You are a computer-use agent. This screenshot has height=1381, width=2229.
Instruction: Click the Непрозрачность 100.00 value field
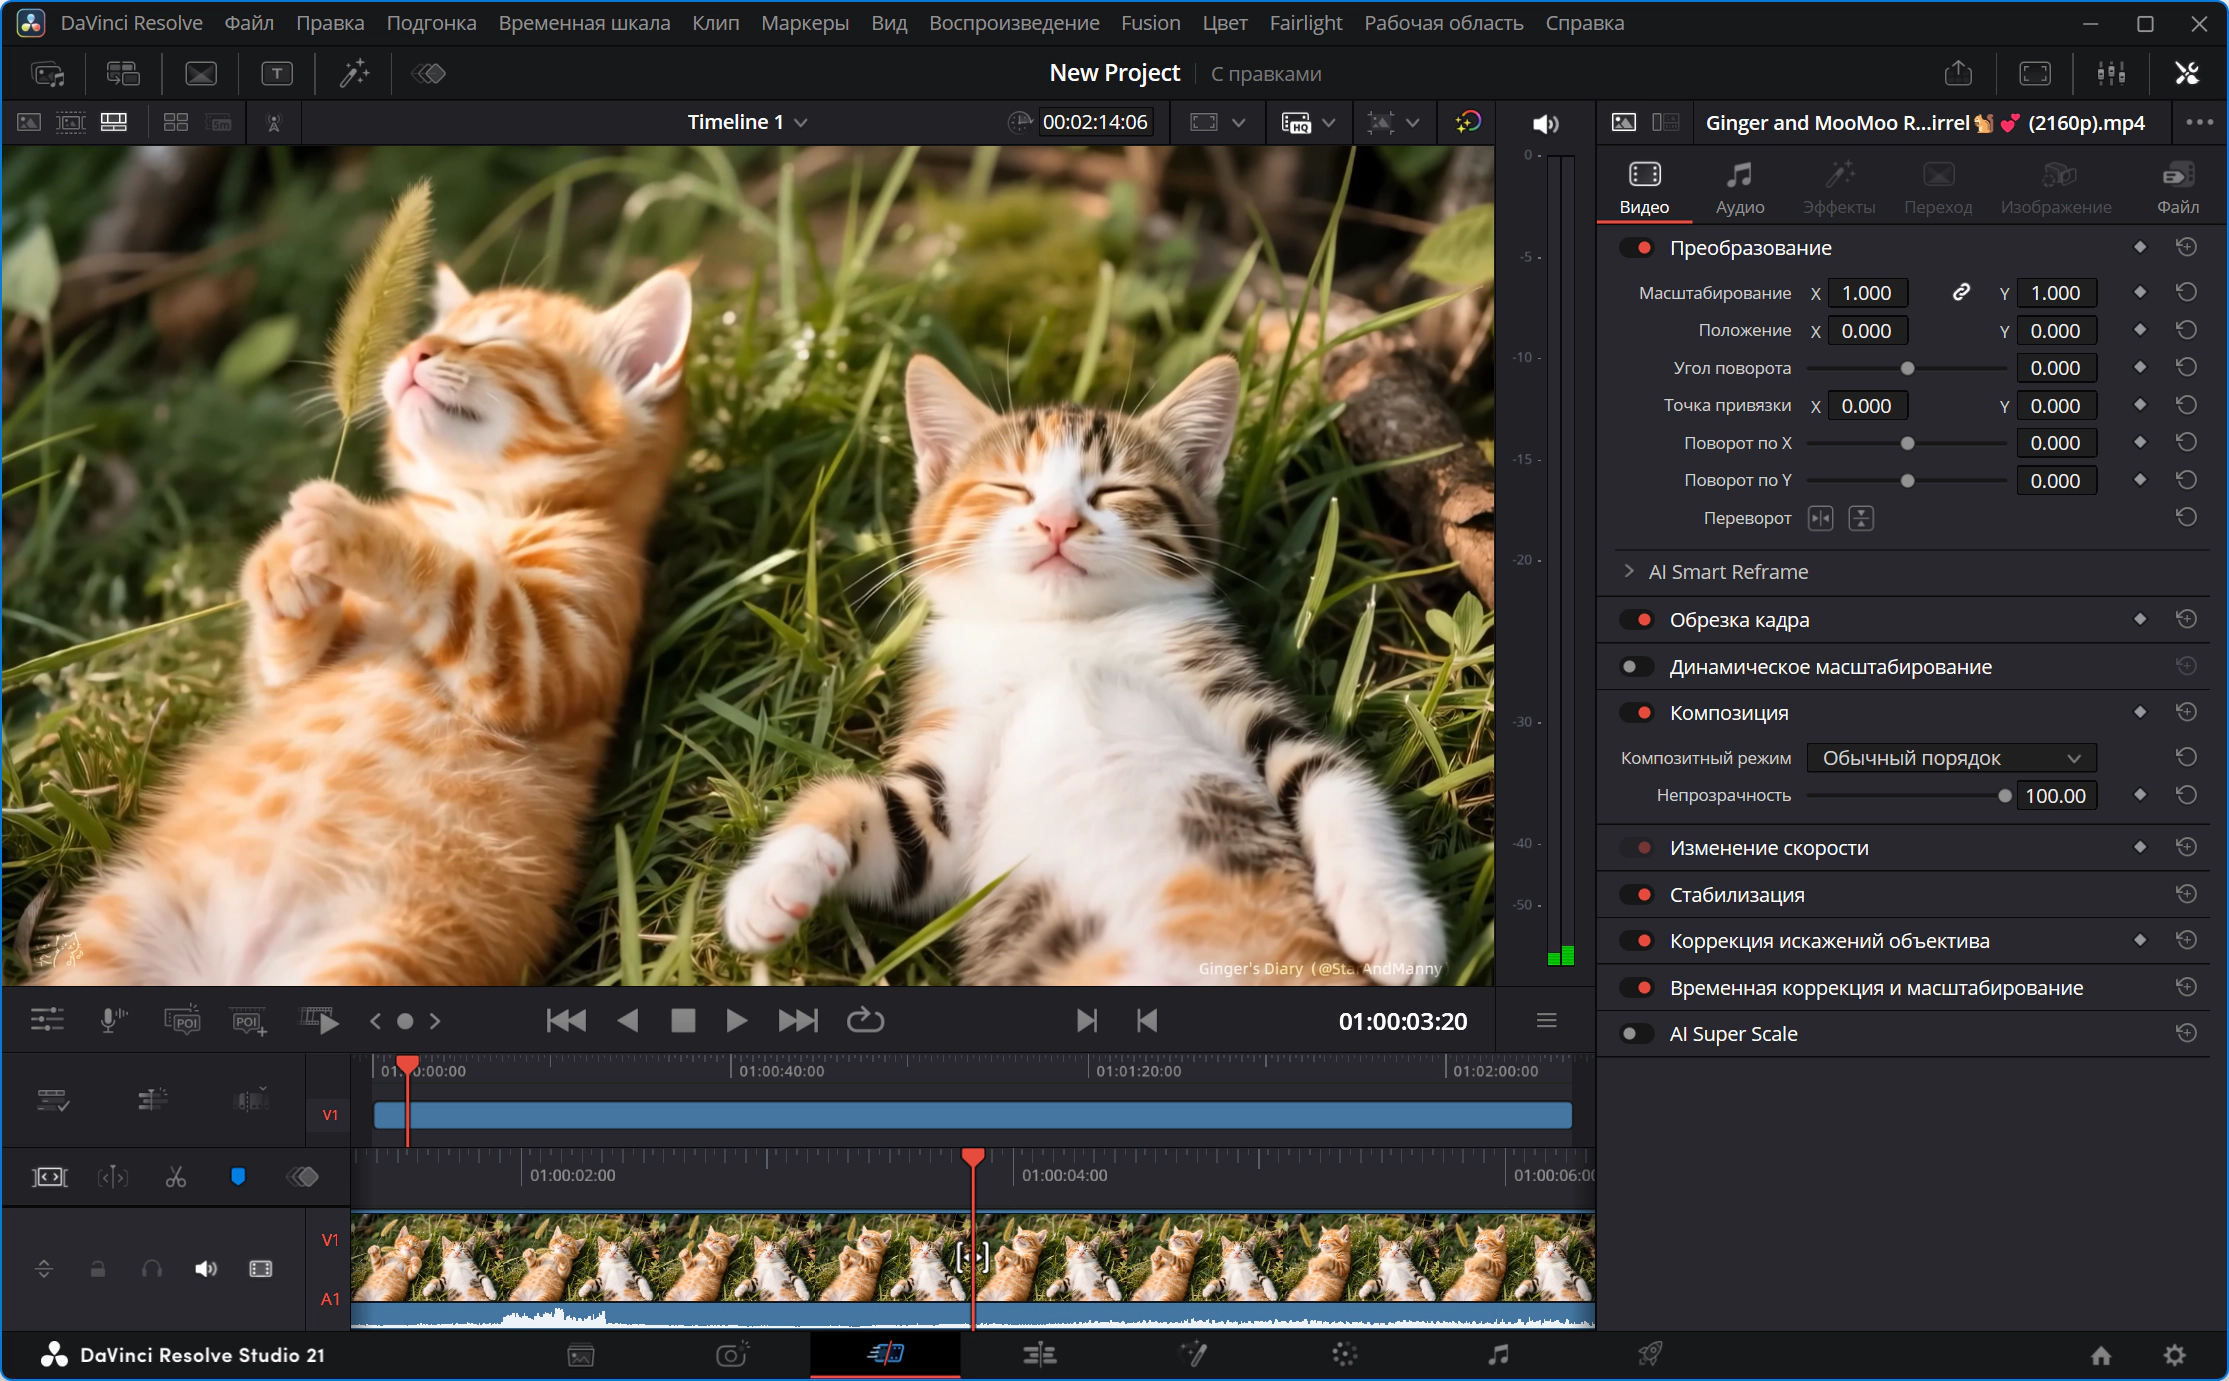point(2056,796)
